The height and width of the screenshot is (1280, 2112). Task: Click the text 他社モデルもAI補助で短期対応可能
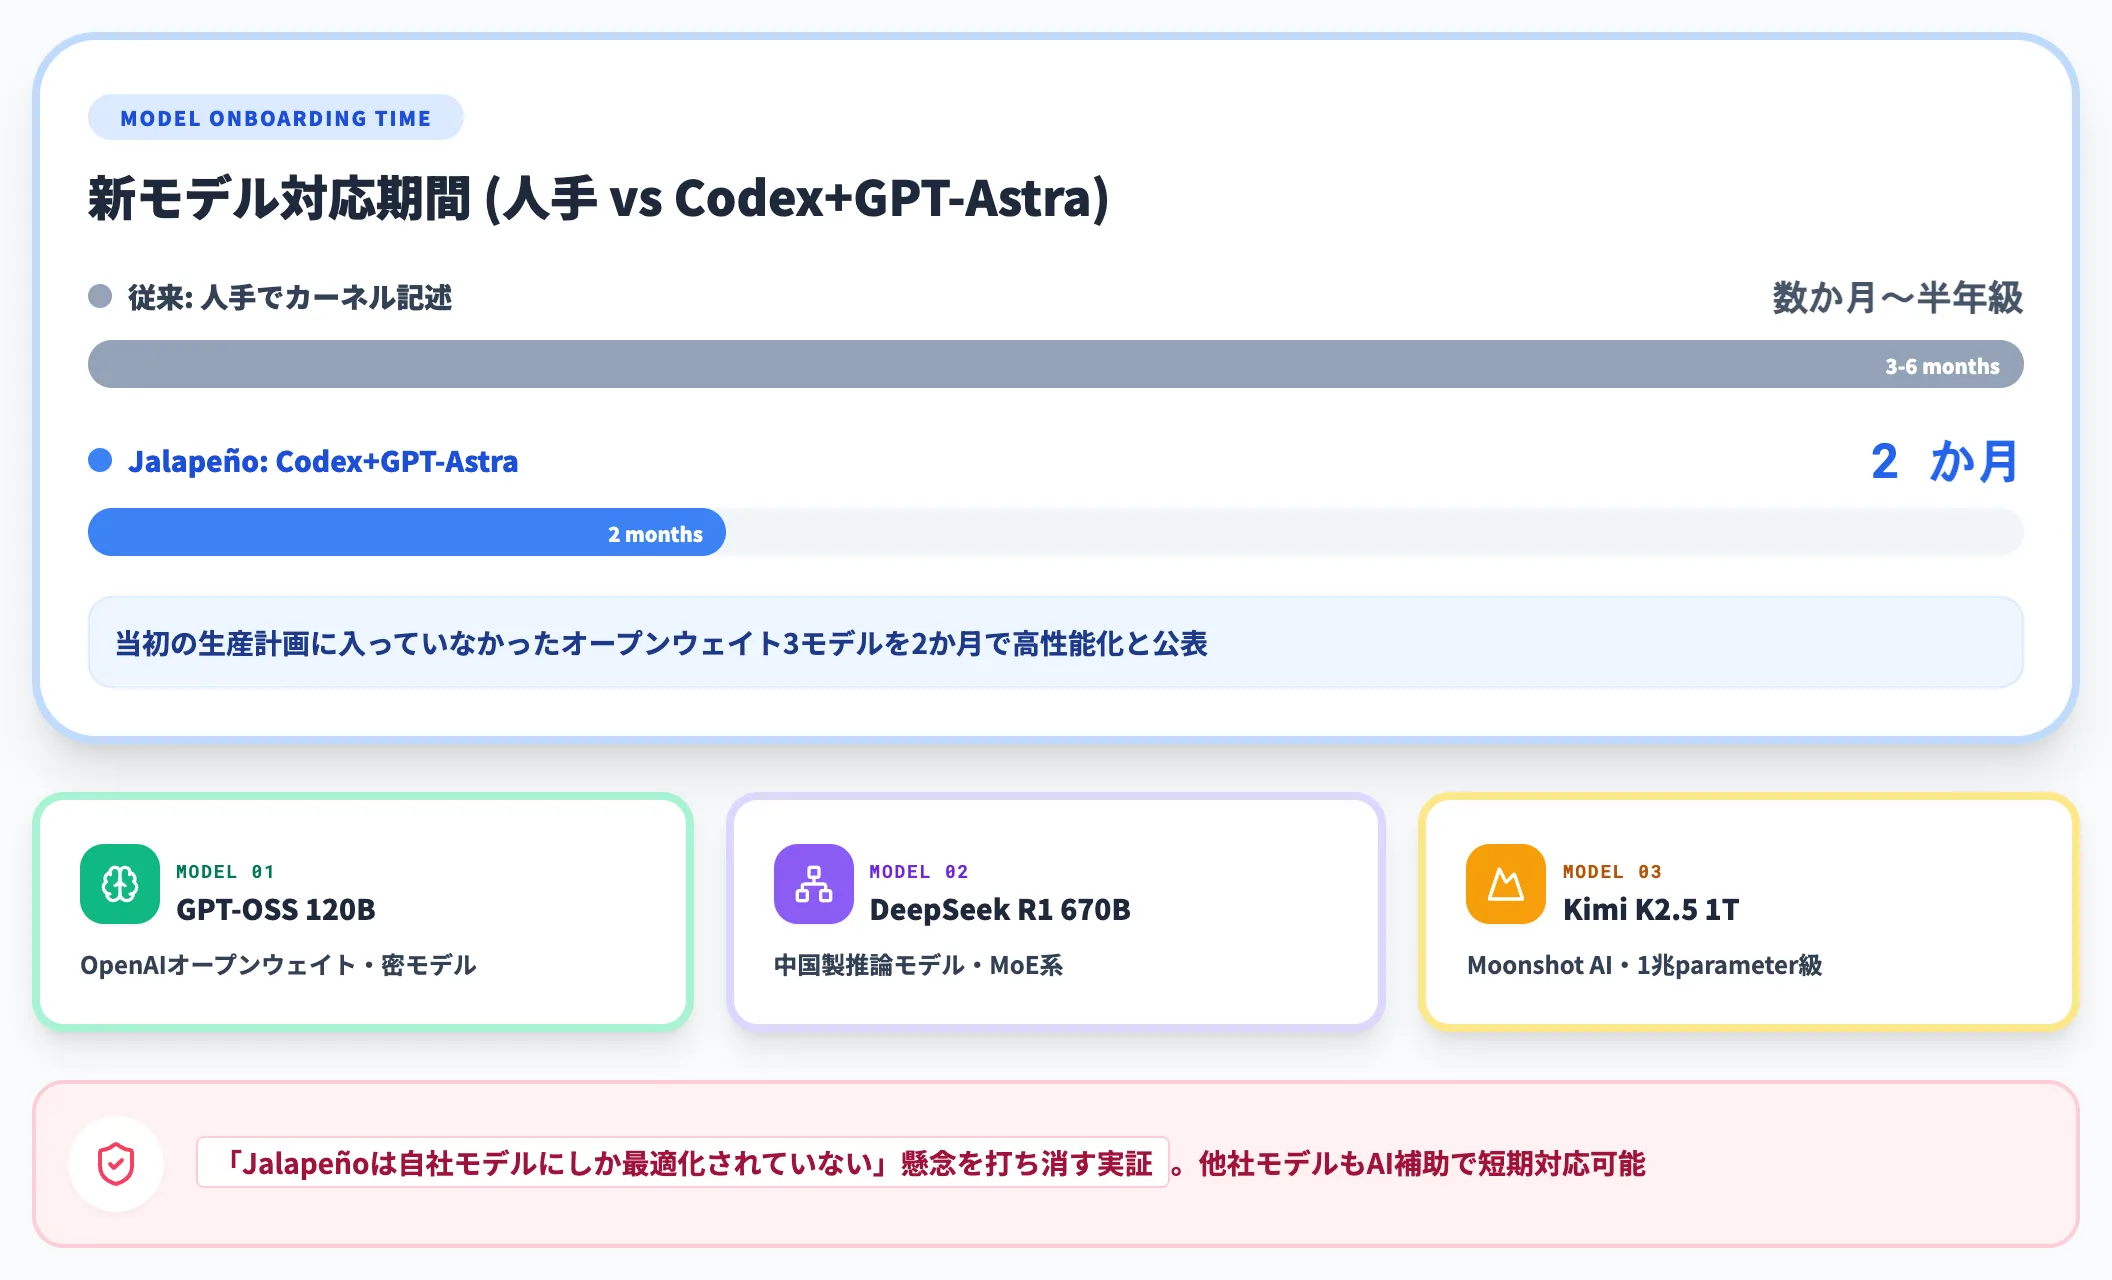1421,1163
